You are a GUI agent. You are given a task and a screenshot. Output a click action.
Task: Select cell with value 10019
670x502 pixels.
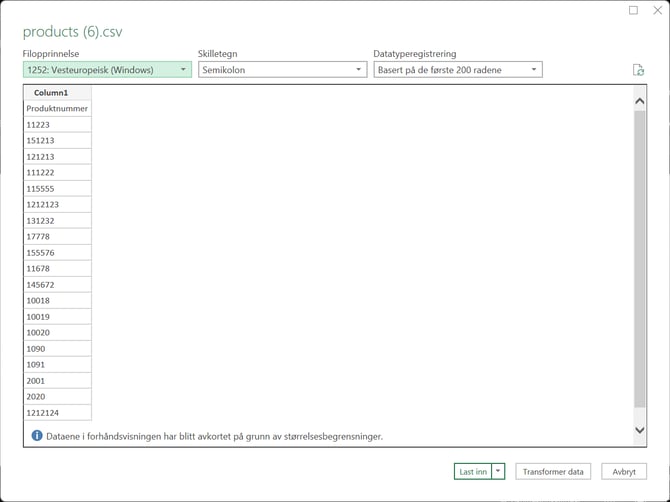pyautogui.click(x=57, y=317)
